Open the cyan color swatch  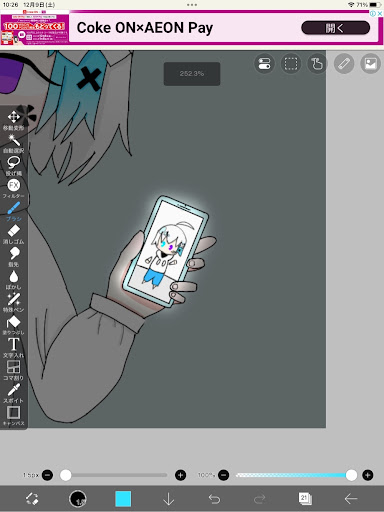point(123,499)
